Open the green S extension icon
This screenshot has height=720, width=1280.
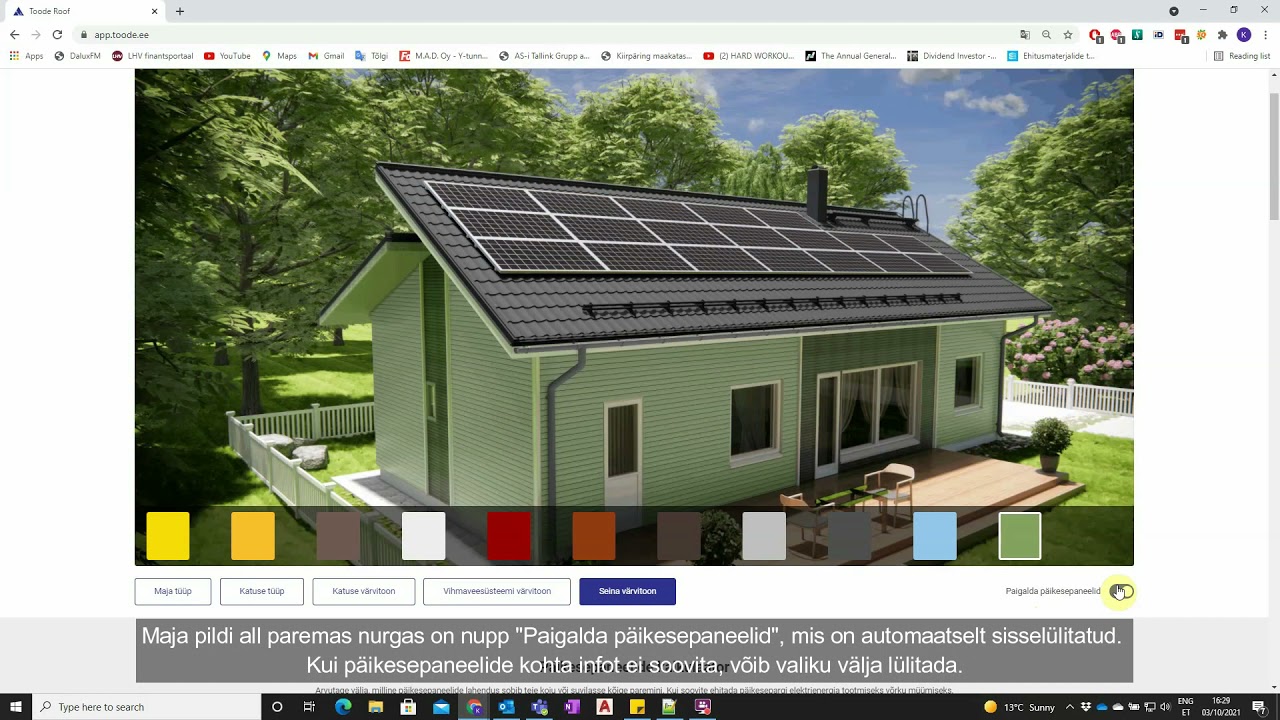pyautogui.click(x=1138, y=35)
